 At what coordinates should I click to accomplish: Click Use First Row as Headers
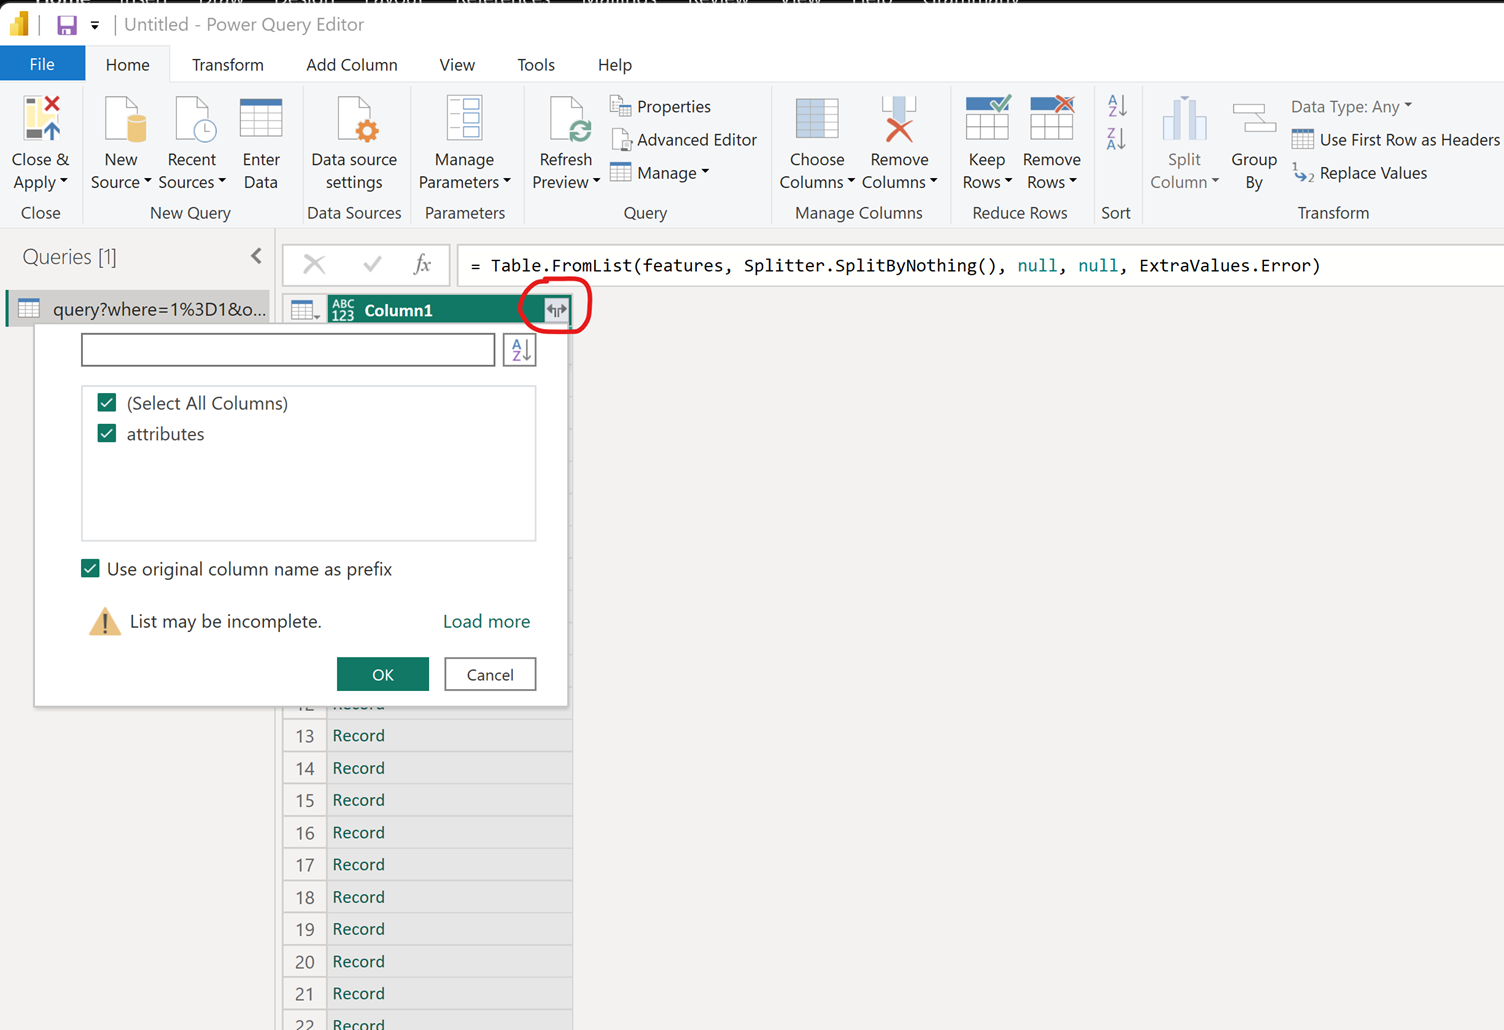click(1396, 139)
